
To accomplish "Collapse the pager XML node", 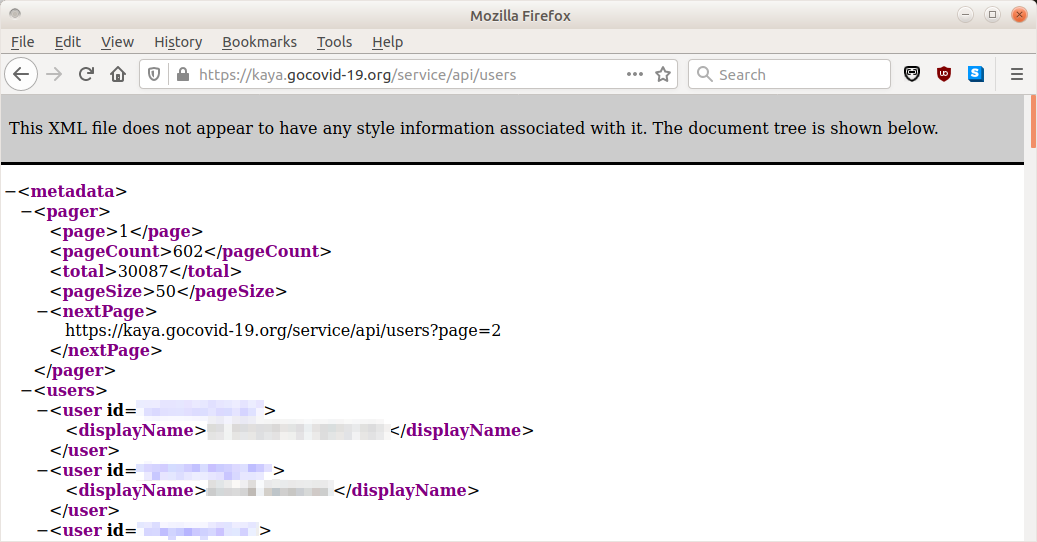I will [x=26, y=211].
